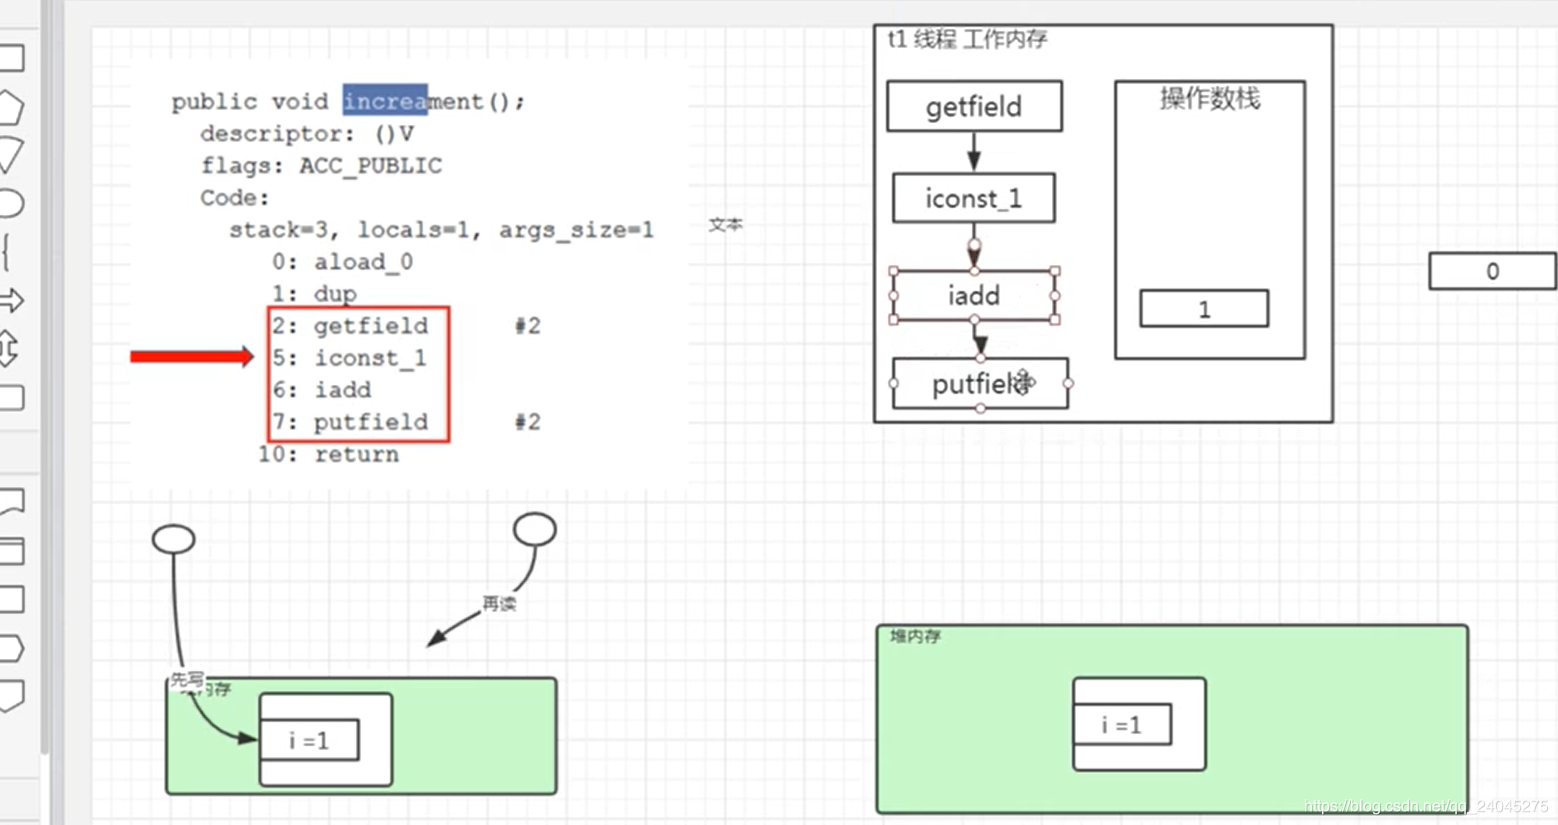Select the iconst_1 process box
Screen dimensions: 1558x825
click(x=973, y=198)
